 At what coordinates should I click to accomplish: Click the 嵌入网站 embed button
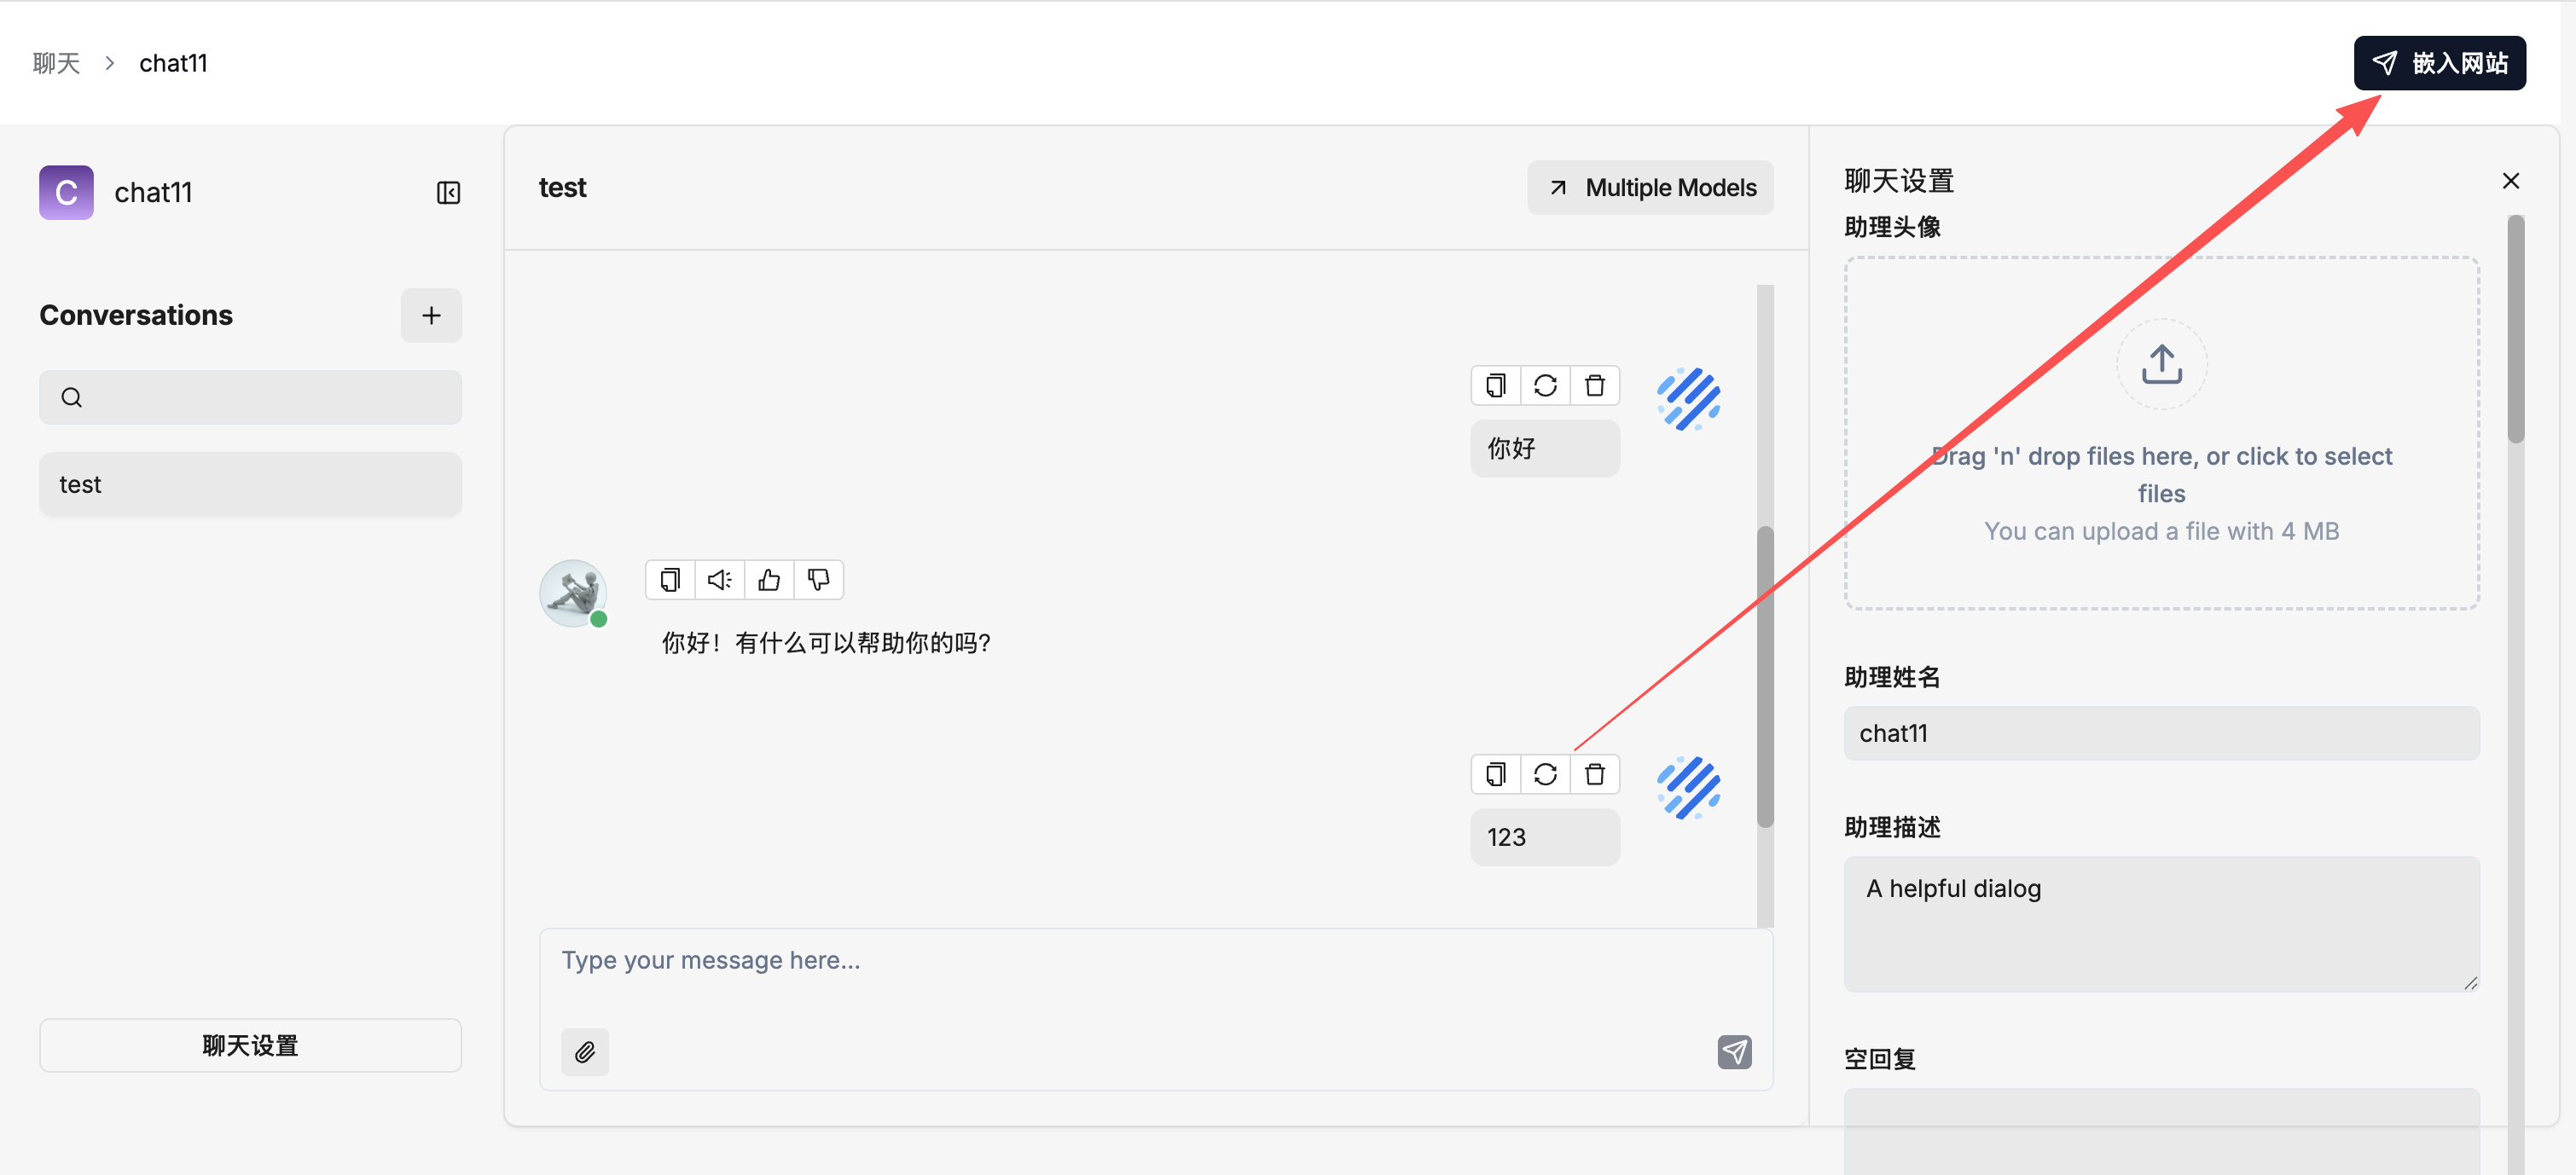click(2439, 63)
